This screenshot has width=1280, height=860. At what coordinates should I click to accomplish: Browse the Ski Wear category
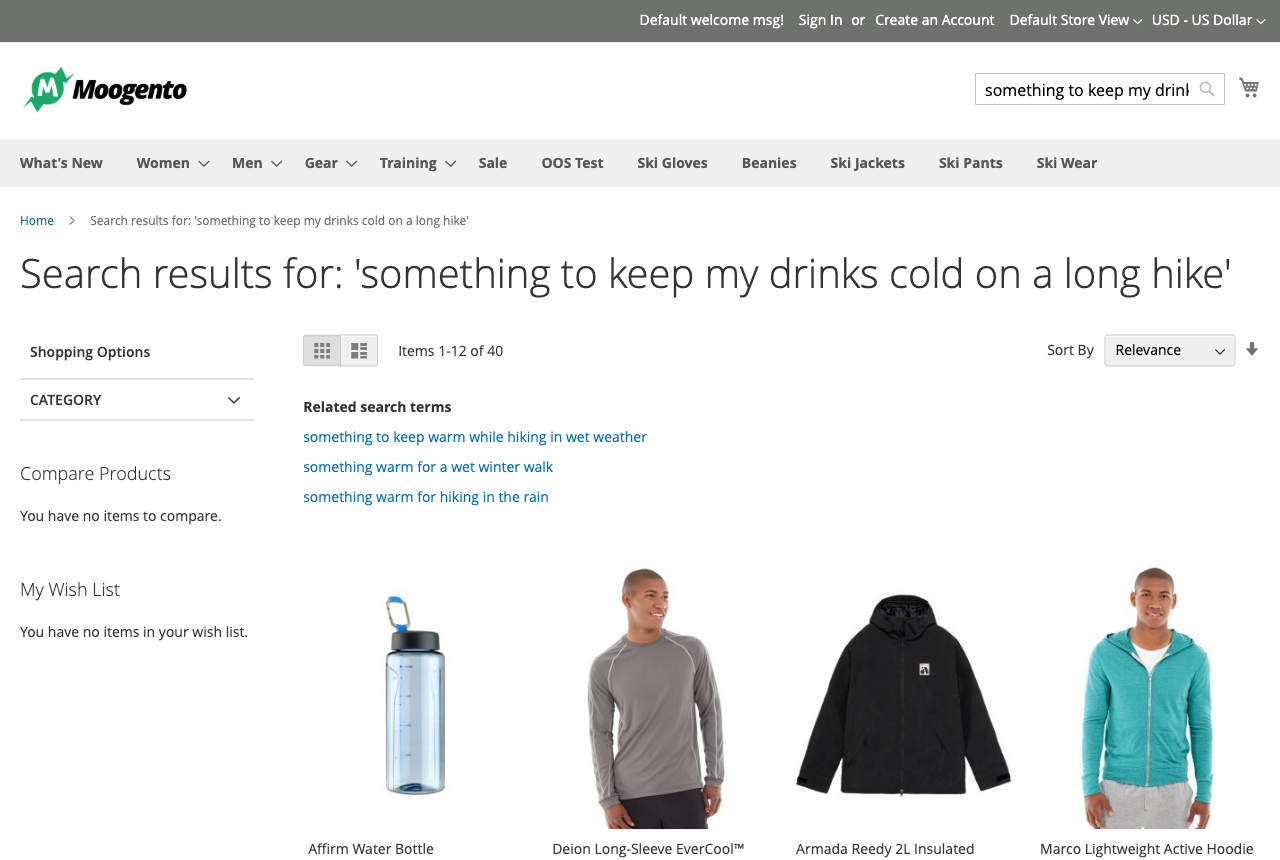tap(1066, 163)
